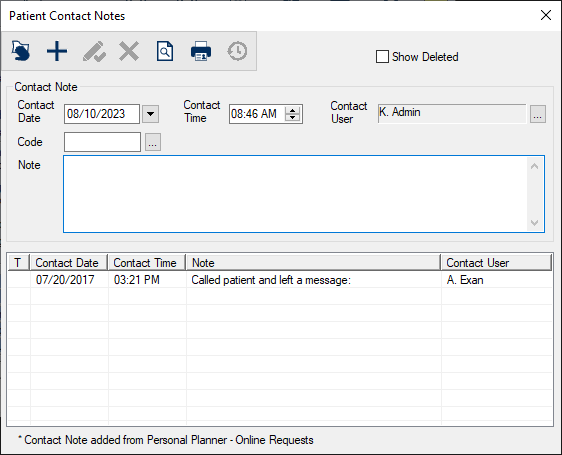Select the 07/20/2017 contact note row
The width and height of the screenshot is (562, 455).
(280, 280)
